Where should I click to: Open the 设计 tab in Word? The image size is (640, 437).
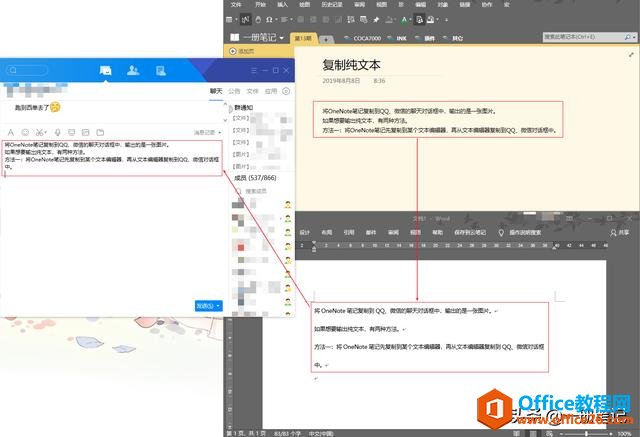point(305,232)
